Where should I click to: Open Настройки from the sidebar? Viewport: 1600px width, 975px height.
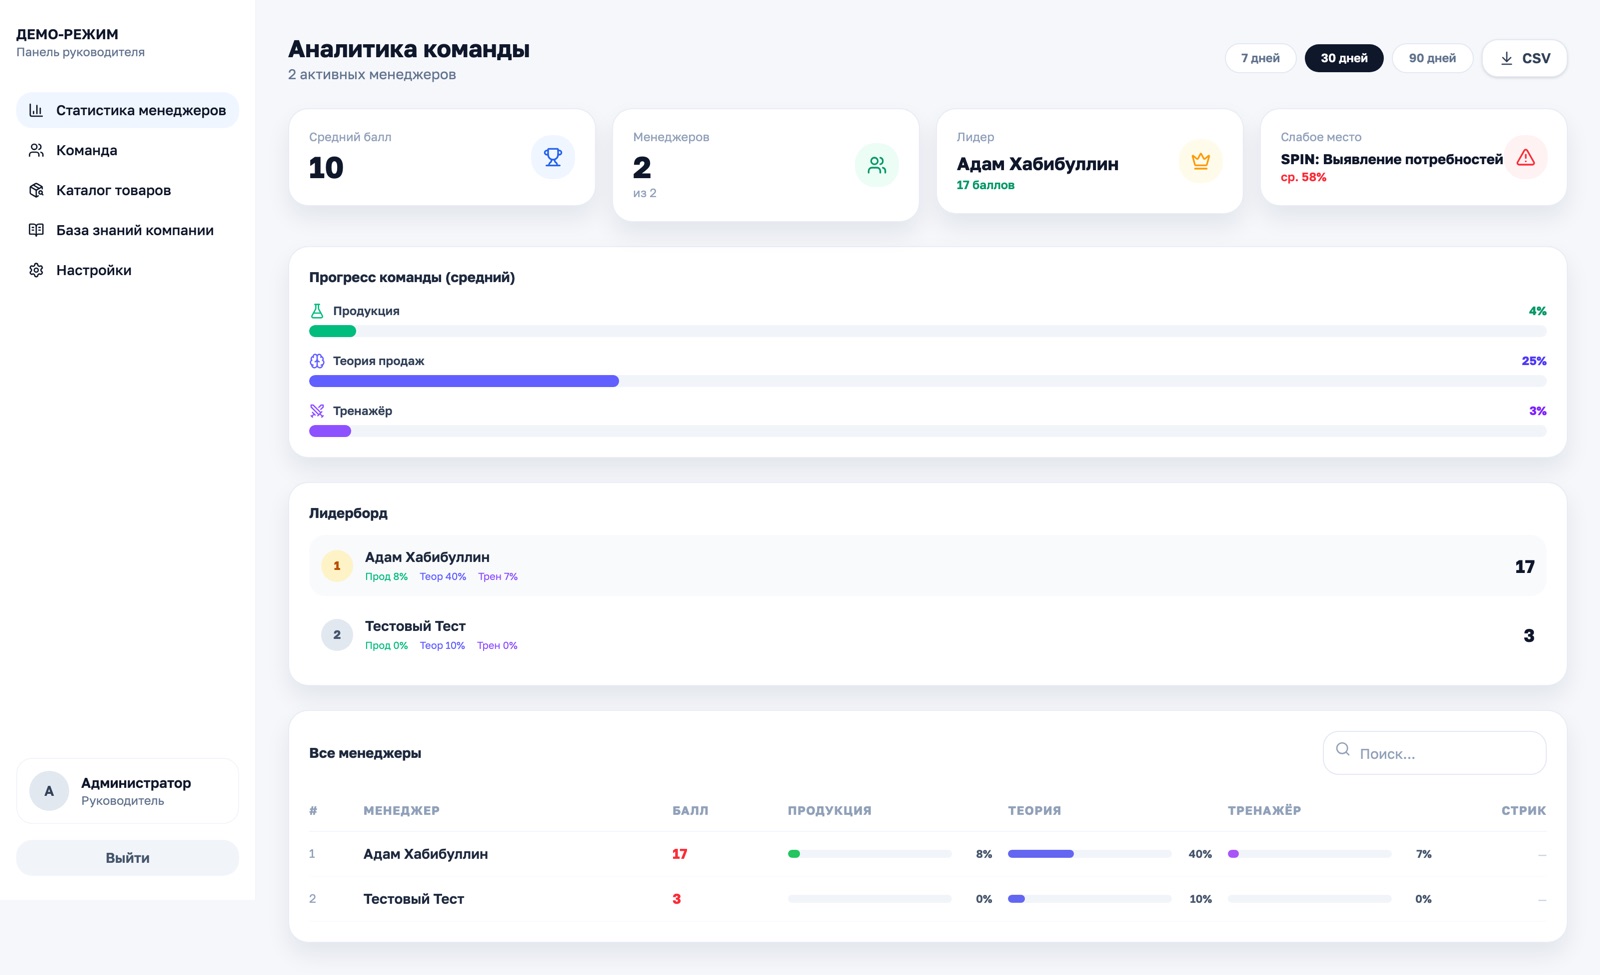tap(93, 270)
